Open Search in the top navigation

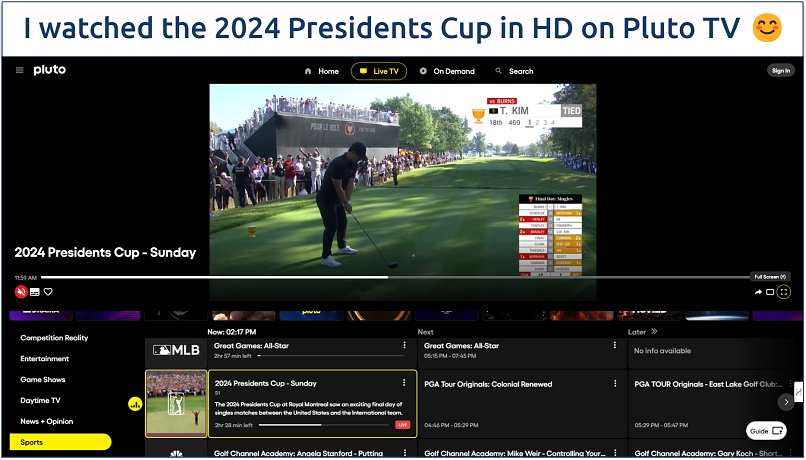coord(515,71)
